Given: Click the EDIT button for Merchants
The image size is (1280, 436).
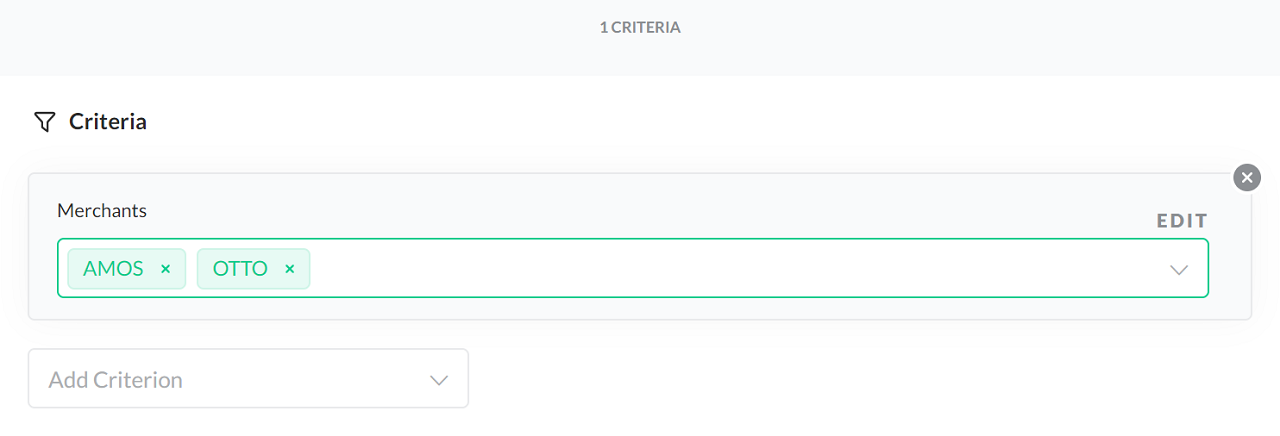Looking at the screenshot, I should (1182, 221).
